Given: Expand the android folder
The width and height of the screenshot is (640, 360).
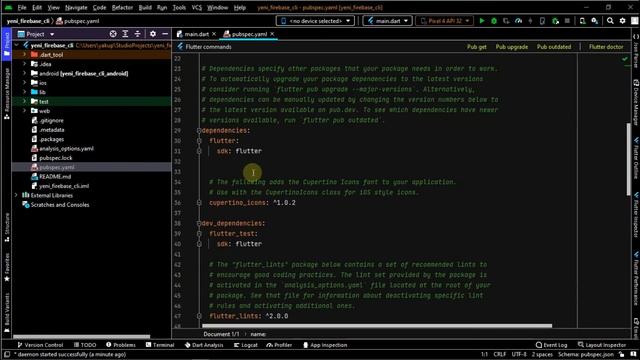Looking at the screenshot, I should 24,73.
